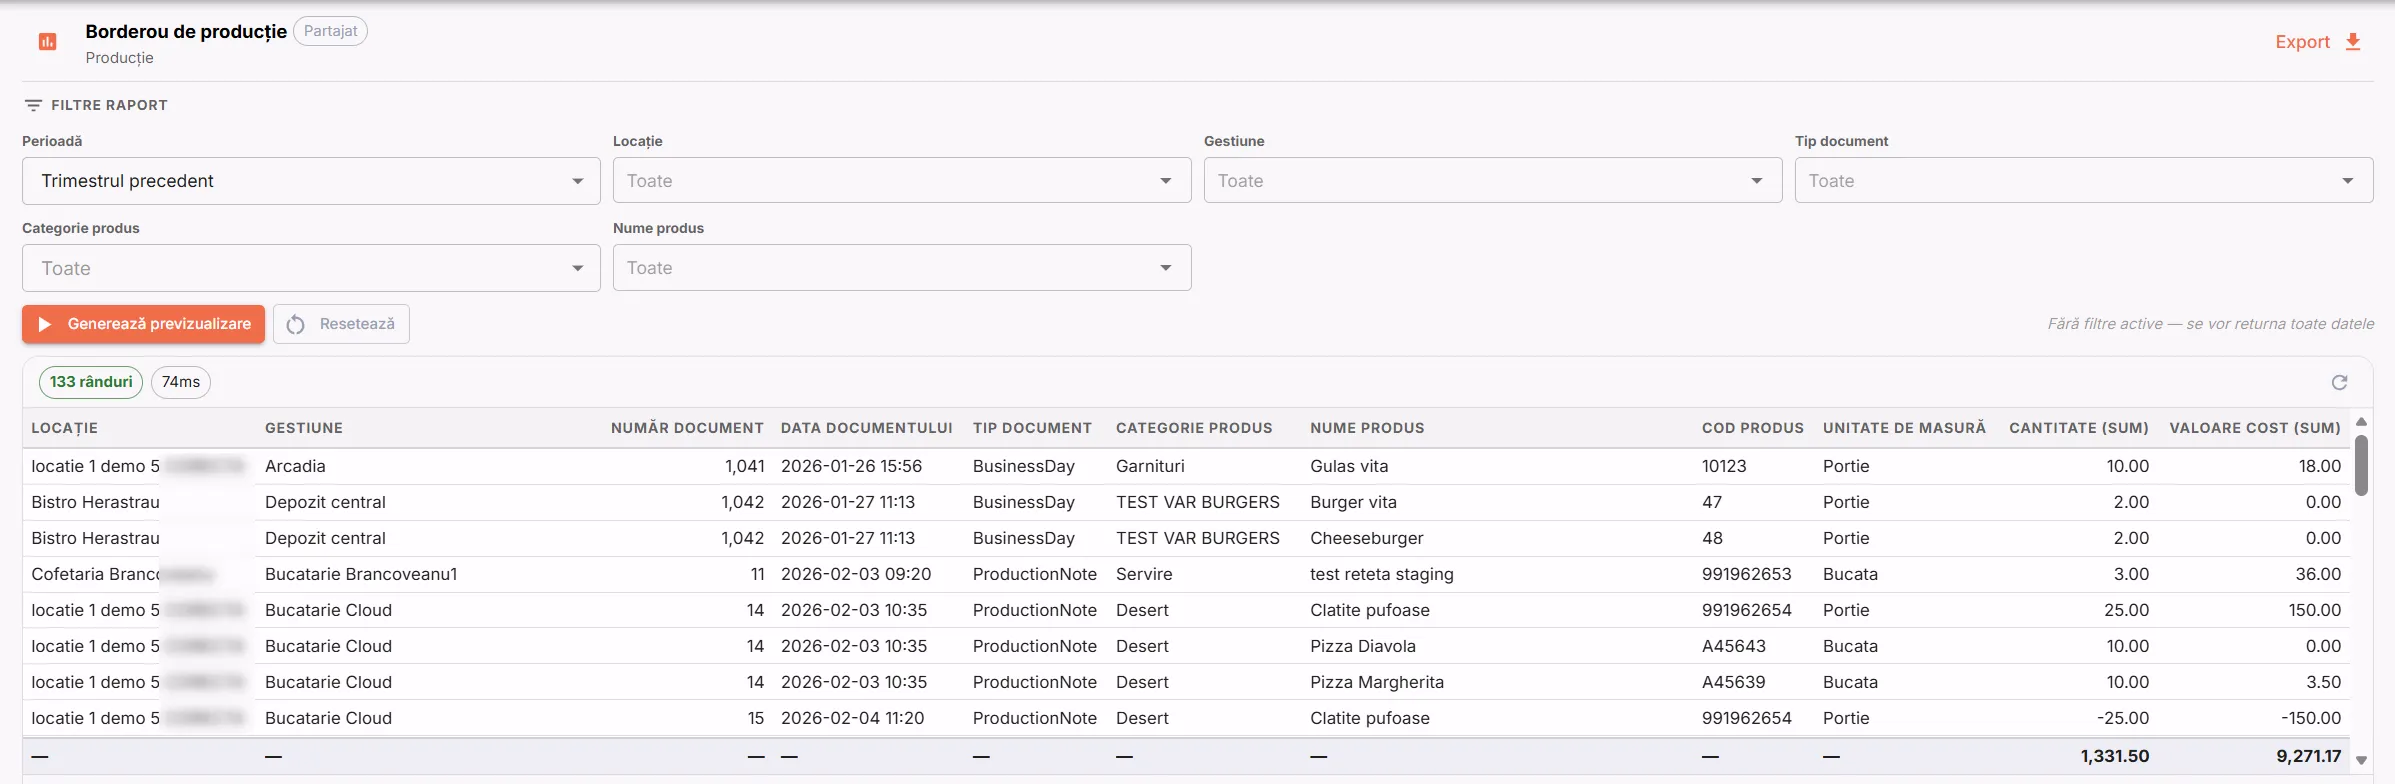
Task: Click the Export download icon
Action: [2353, 42]
